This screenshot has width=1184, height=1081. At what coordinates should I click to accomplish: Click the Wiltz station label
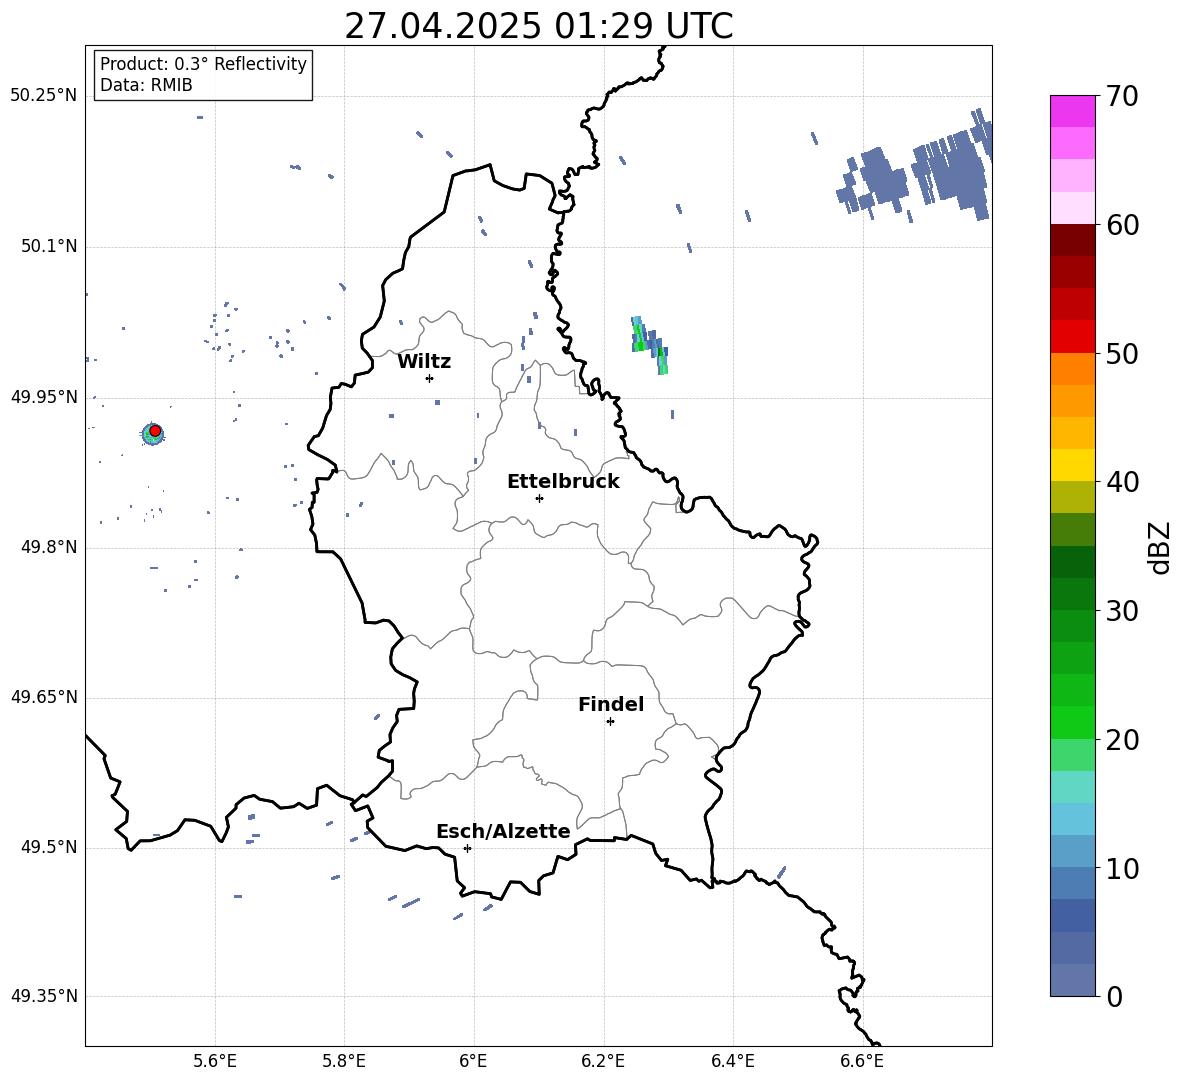pos(424,362)
